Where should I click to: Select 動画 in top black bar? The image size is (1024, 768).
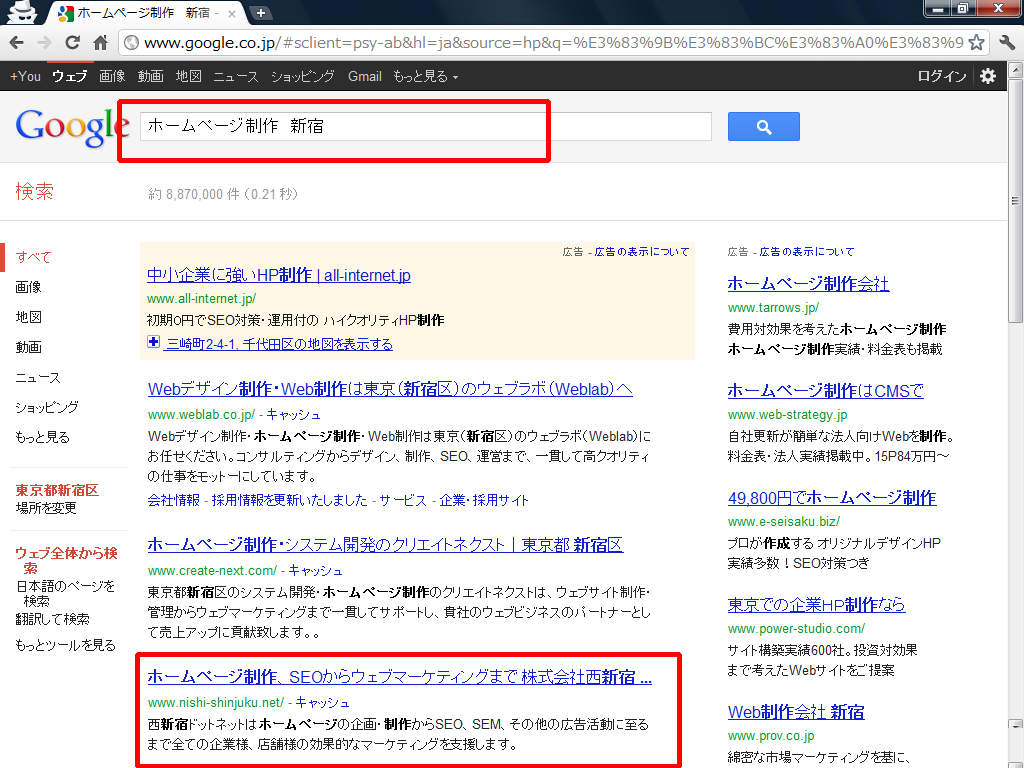150,76
